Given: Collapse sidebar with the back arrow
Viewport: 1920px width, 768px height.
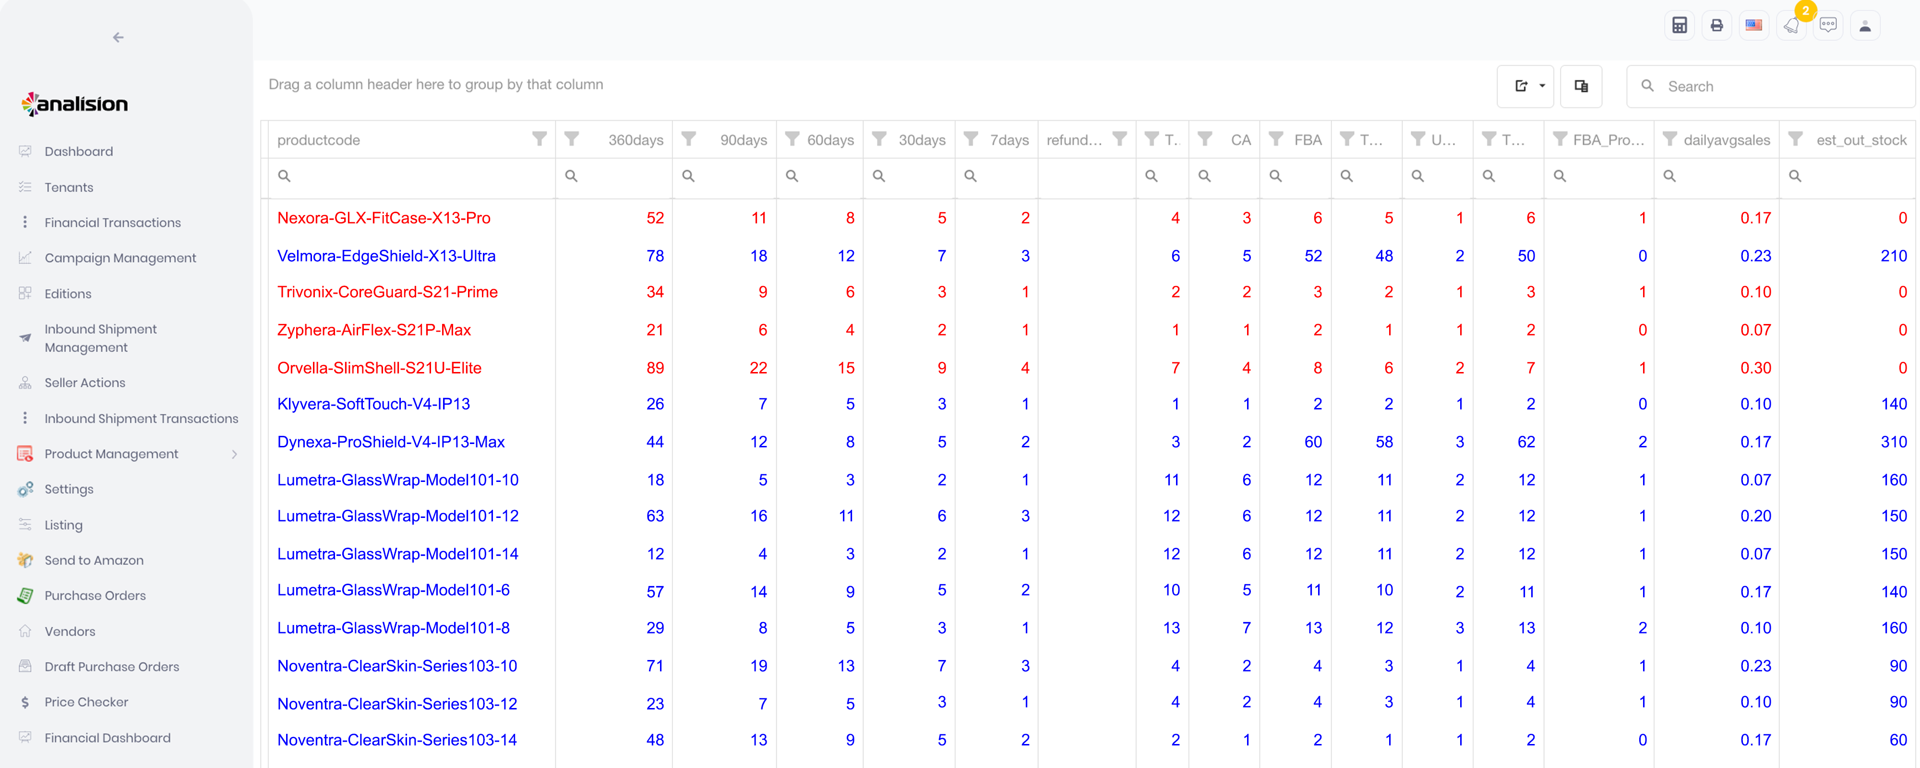Looking at the screenshot, I should point(119,38).
